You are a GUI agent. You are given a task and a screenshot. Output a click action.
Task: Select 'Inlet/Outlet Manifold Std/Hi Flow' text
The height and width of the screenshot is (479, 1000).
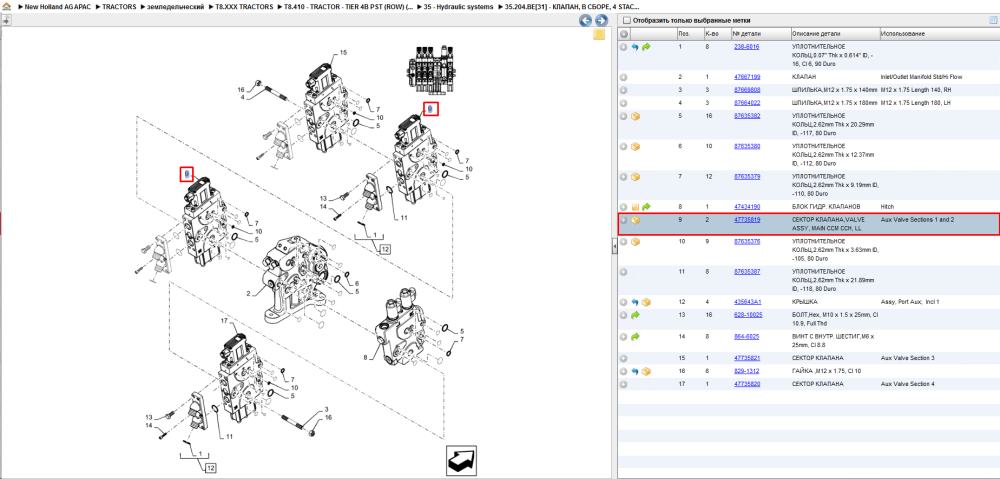922,77
